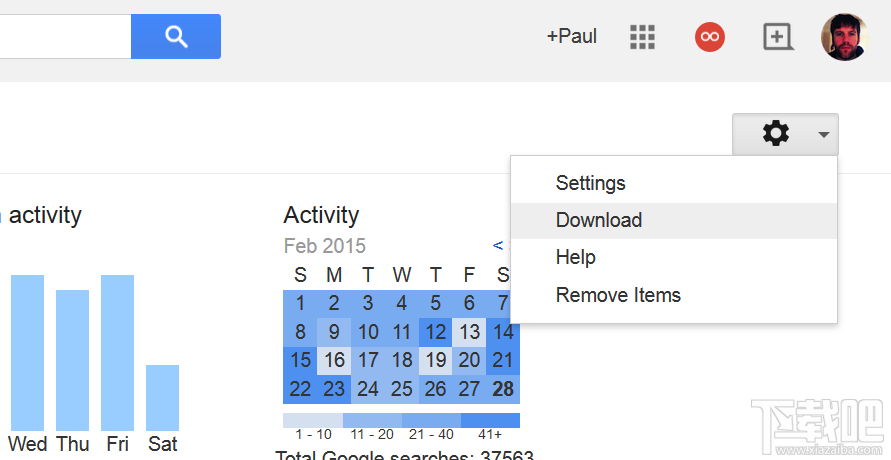Expand the gear dropdown arrow

pos(824,135)
